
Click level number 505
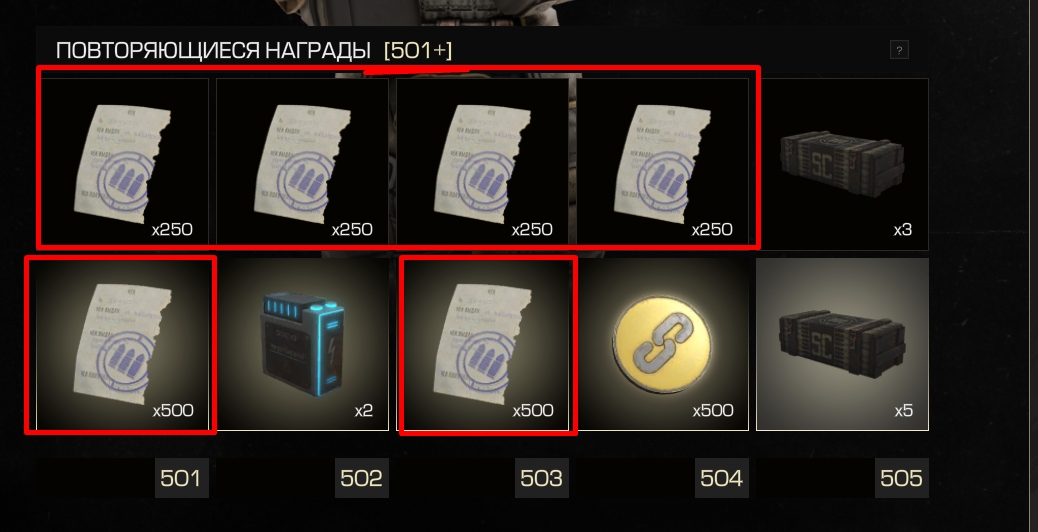[902, 478]
